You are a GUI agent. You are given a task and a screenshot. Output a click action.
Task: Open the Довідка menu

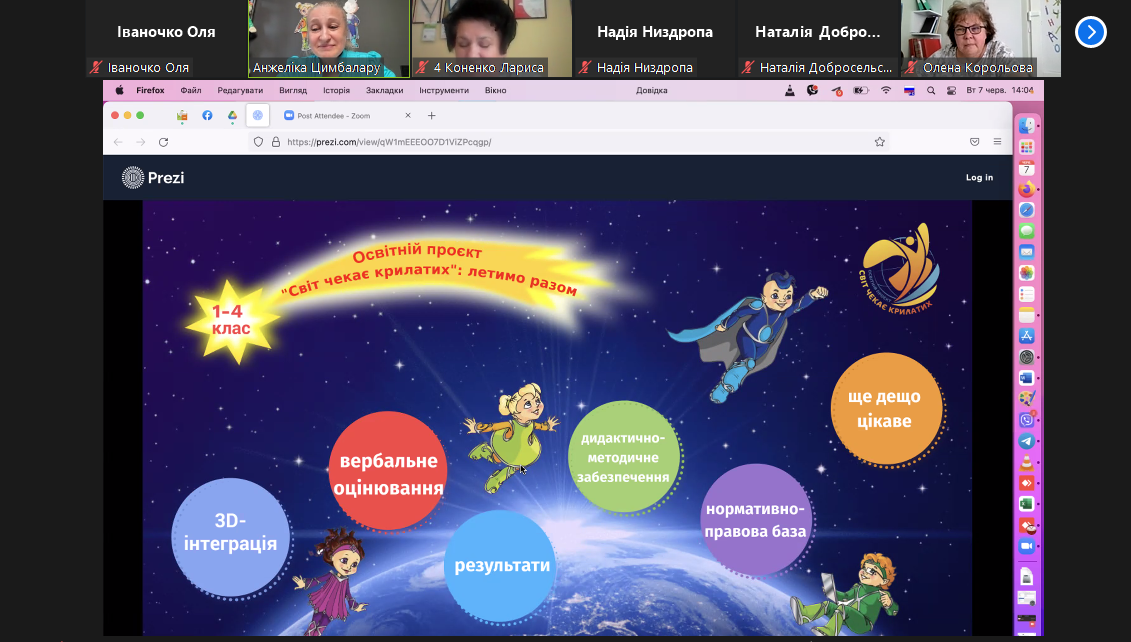click(x=651, y=90)
